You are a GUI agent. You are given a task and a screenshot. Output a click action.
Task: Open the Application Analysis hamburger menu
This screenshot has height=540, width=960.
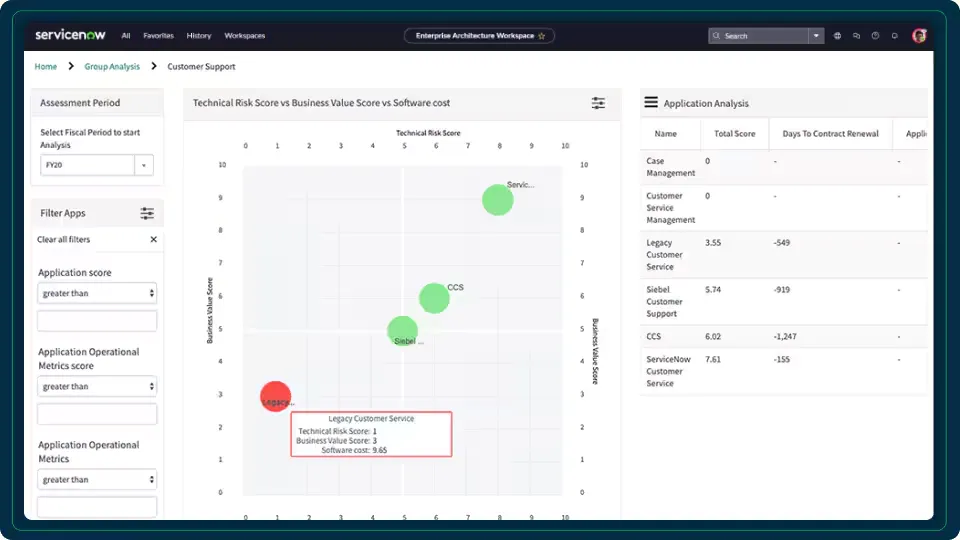651,102
